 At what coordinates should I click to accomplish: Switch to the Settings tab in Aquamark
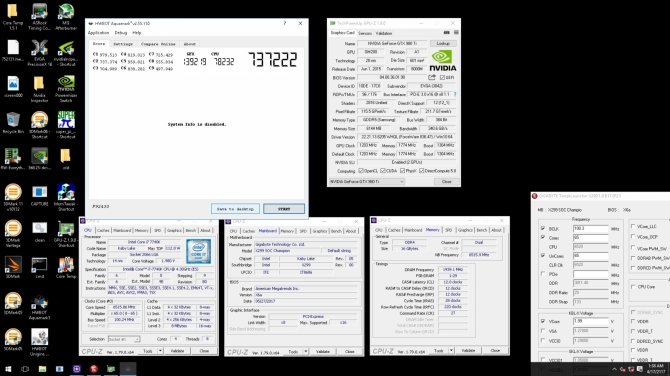click(x=123, y=44)
